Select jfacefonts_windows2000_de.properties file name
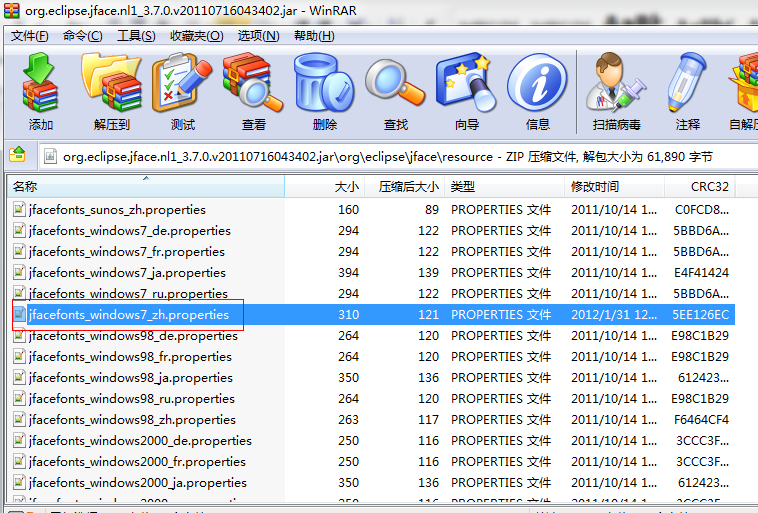The height and width of the screenshot is (513, 758). click(x=140, y=440)
